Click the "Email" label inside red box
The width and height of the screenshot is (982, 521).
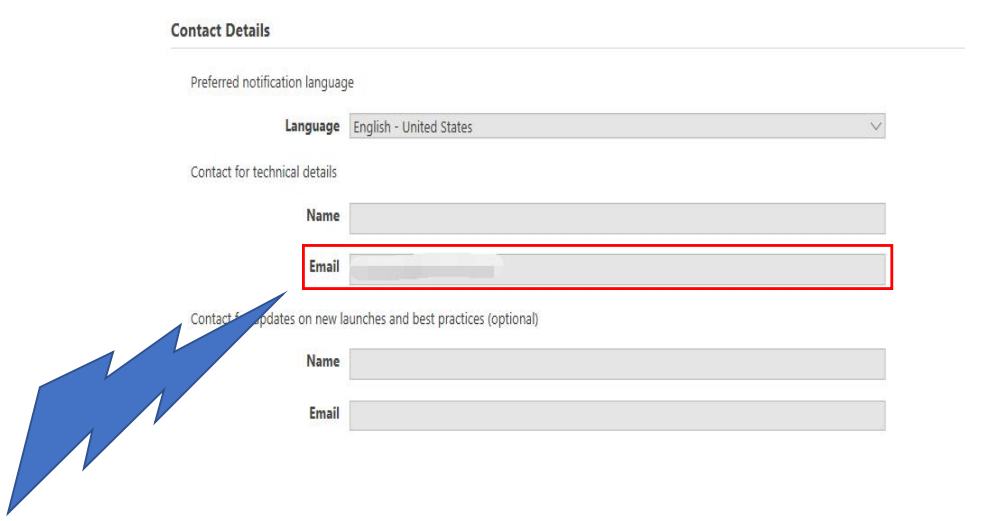click(x=324, y=267)
